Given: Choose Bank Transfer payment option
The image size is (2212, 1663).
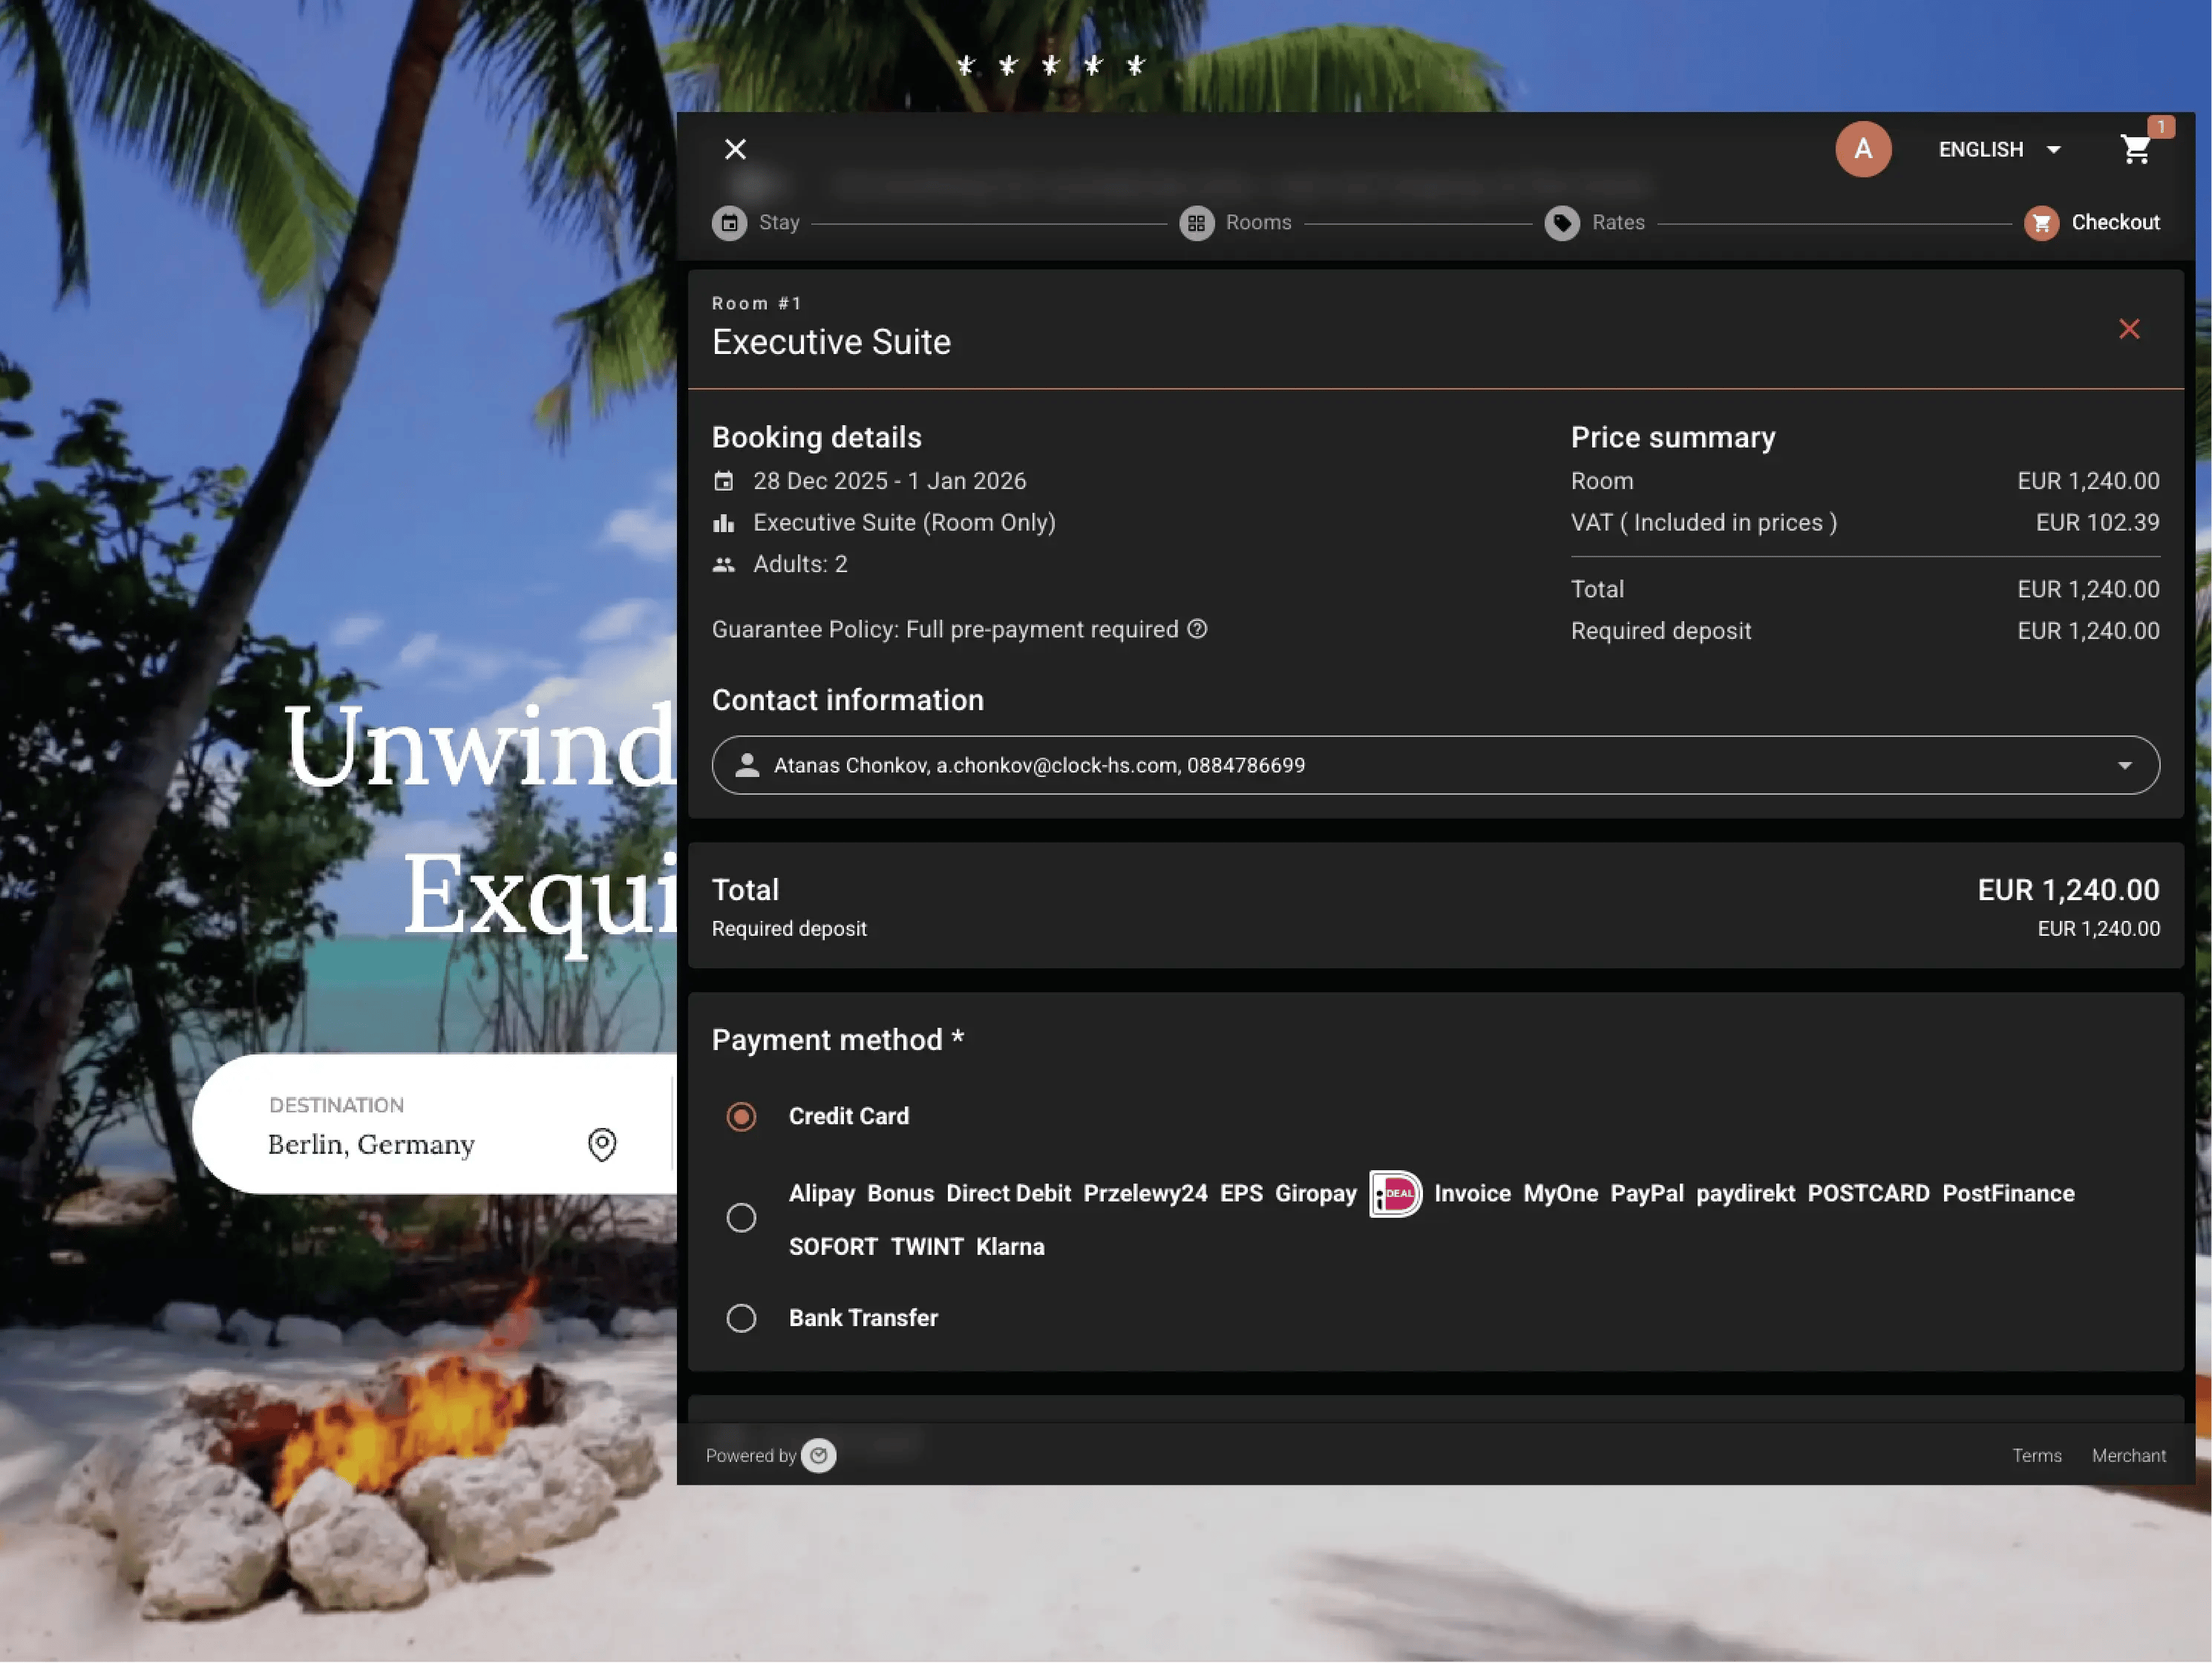Looking at the screenshot, I should click(x=741, y=1318).
